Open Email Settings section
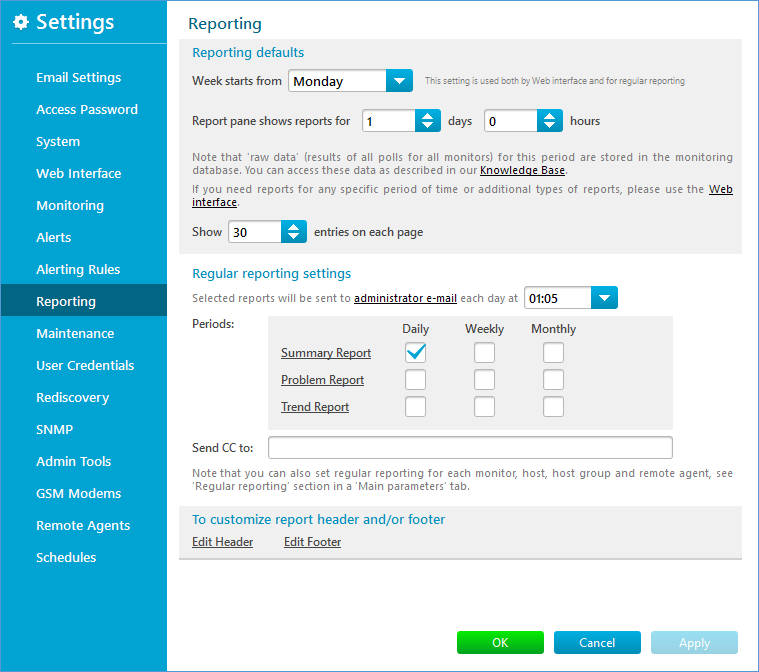 coord(78,77)
